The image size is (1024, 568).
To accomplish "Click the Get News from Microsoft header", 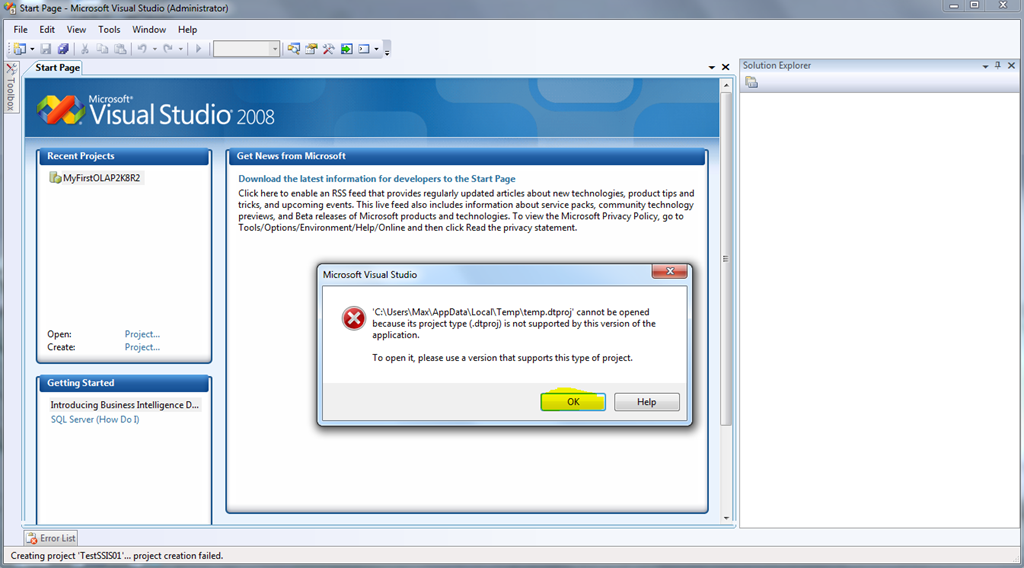I will [x=467, y=156].
